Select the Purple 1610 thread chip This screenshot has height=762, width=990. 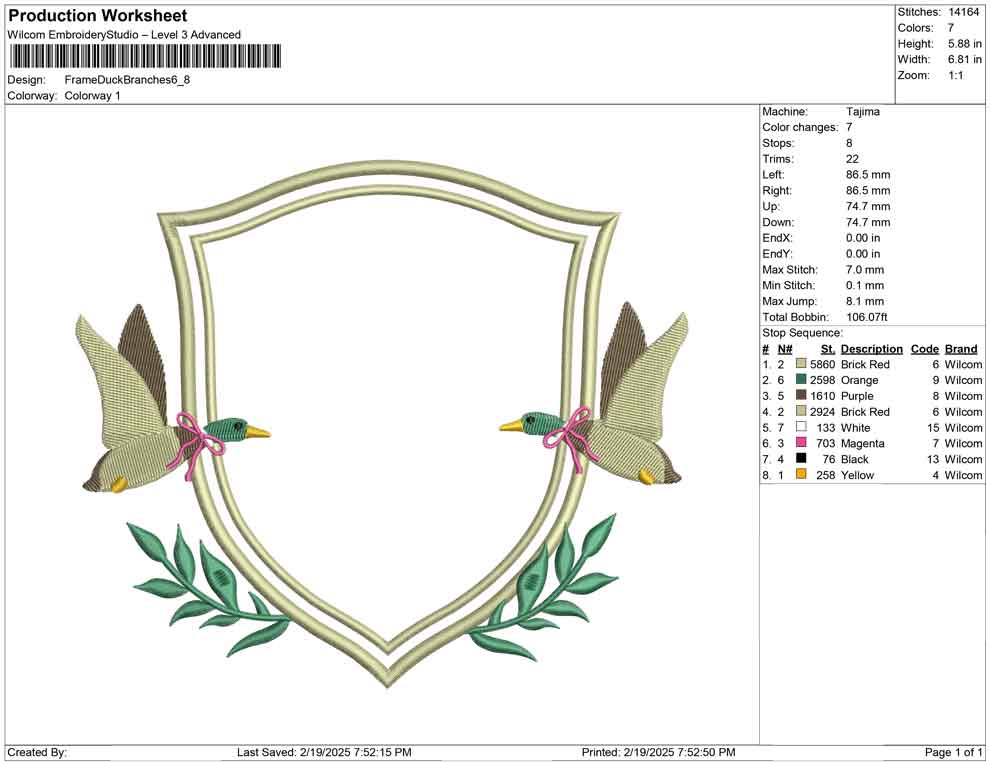(x=800, y=396)
